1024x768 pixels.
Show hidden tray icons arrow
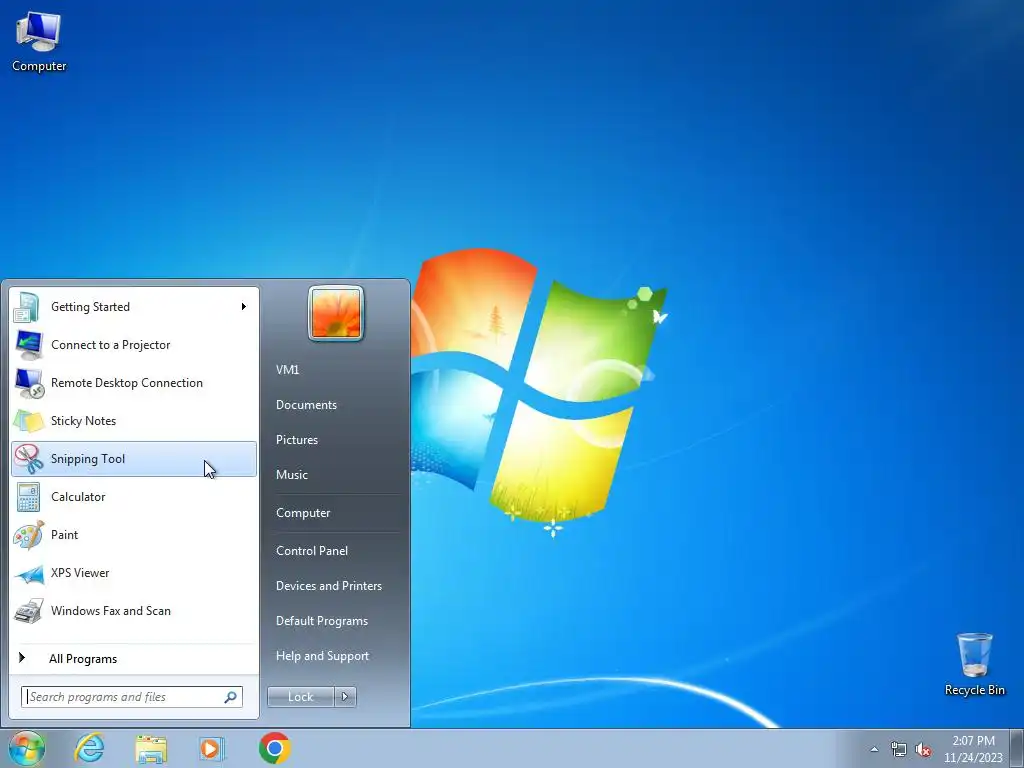[x=874, y=750]
